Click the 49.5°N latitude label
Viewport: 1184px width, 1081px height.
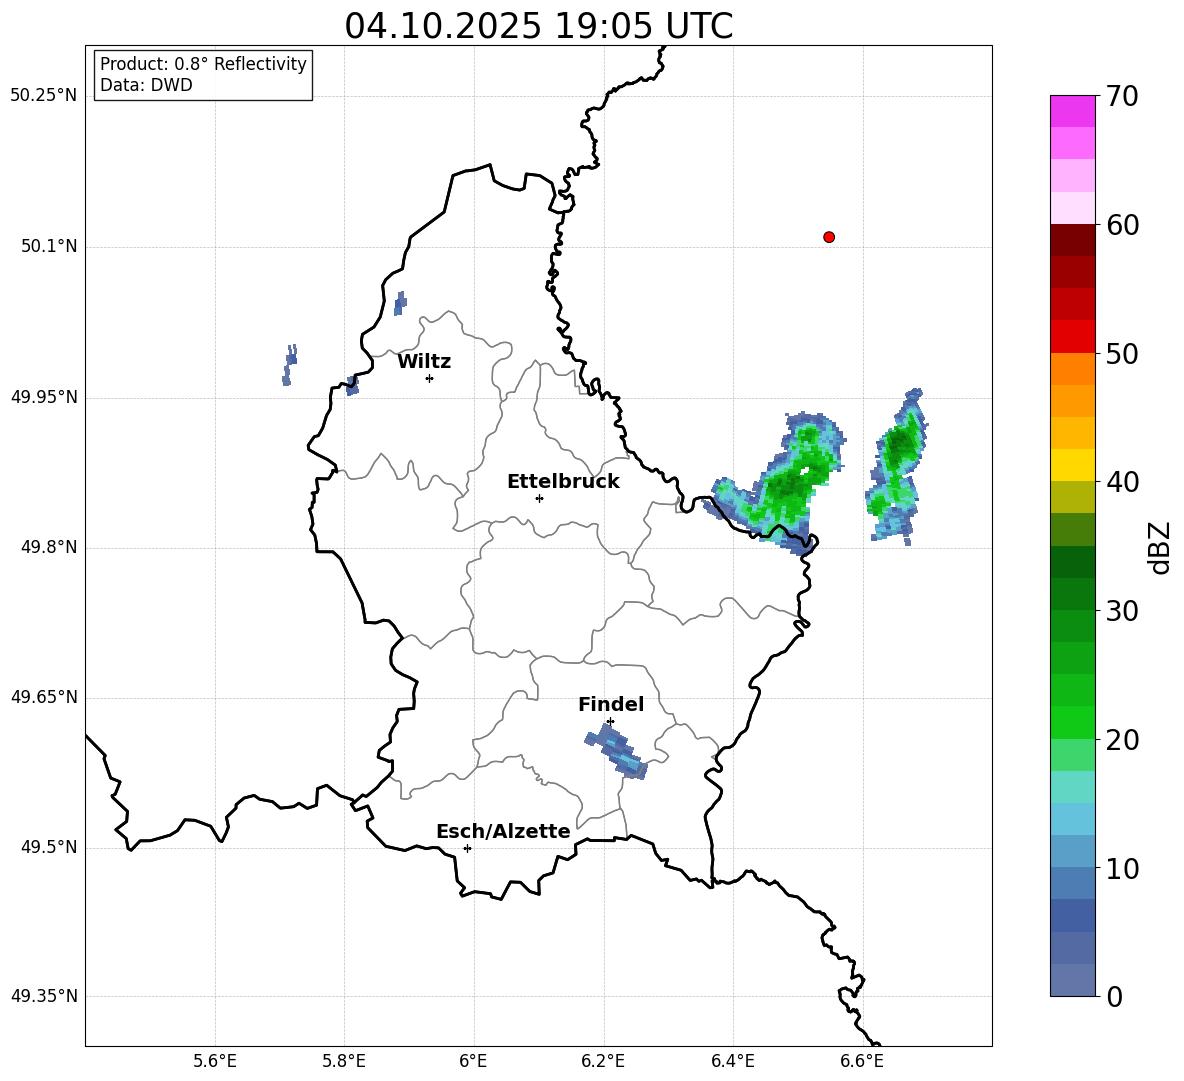click(49, 847)
